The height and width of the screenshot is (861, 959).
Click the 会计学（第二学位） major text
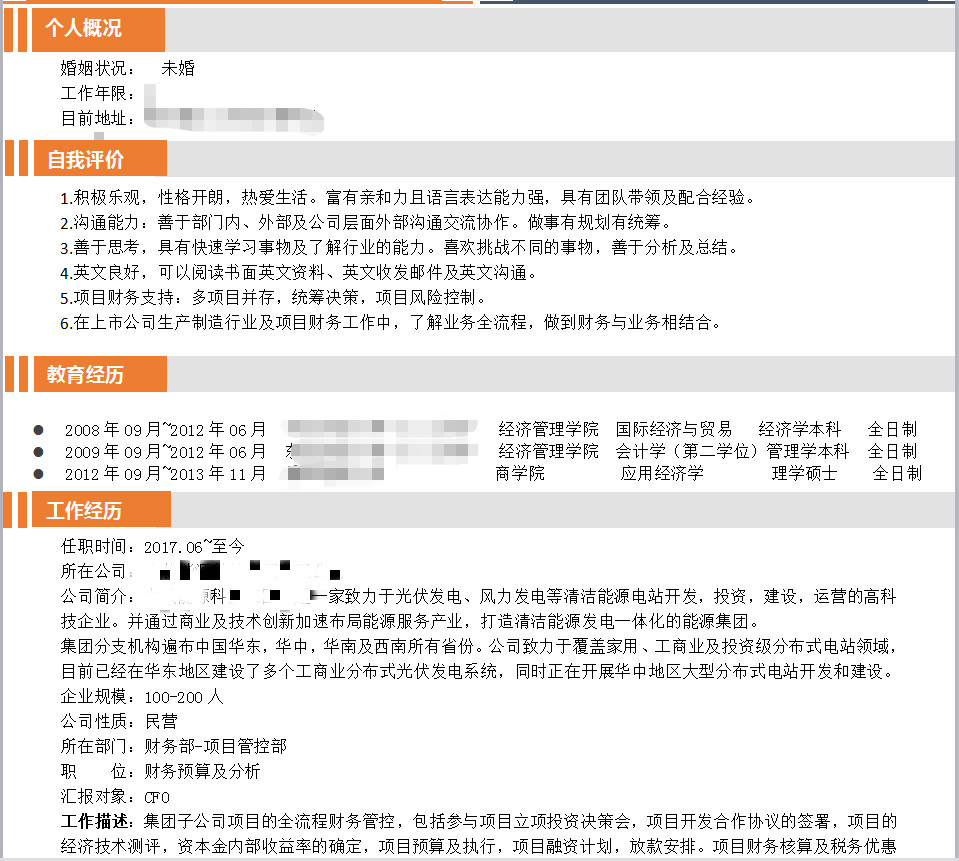688,451
